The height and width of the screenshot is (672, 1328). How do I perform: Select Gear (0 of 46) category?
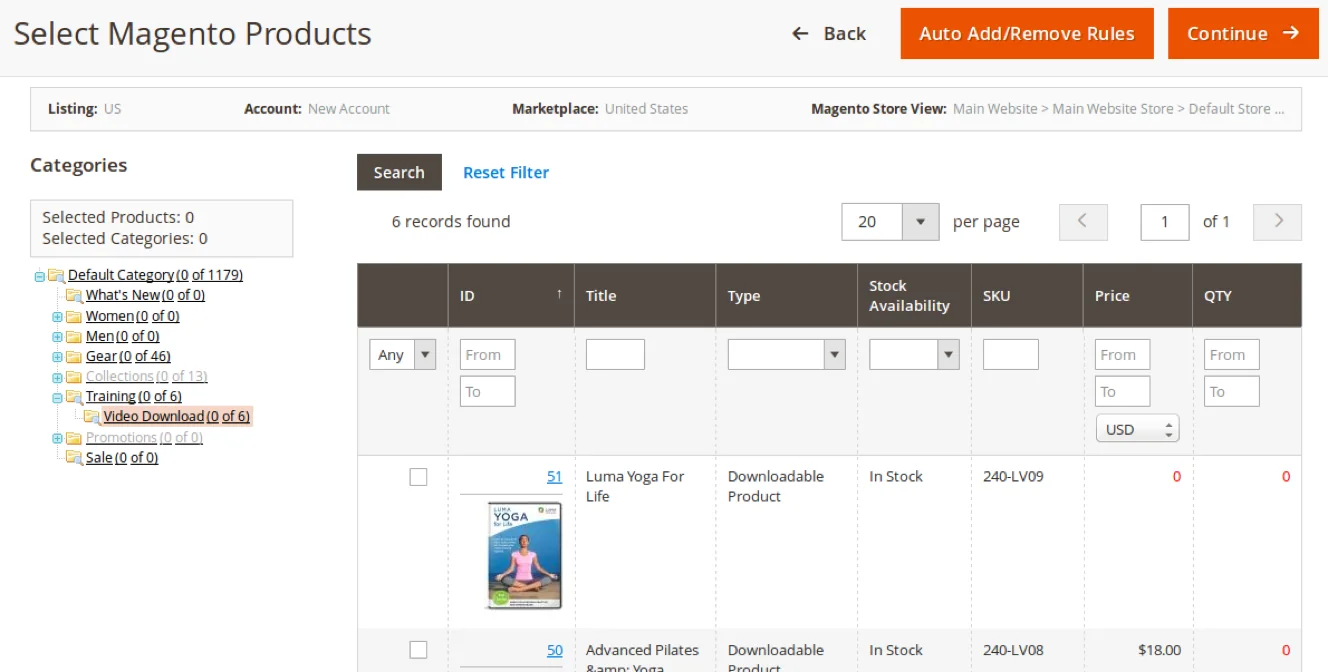tap(128, 356)
